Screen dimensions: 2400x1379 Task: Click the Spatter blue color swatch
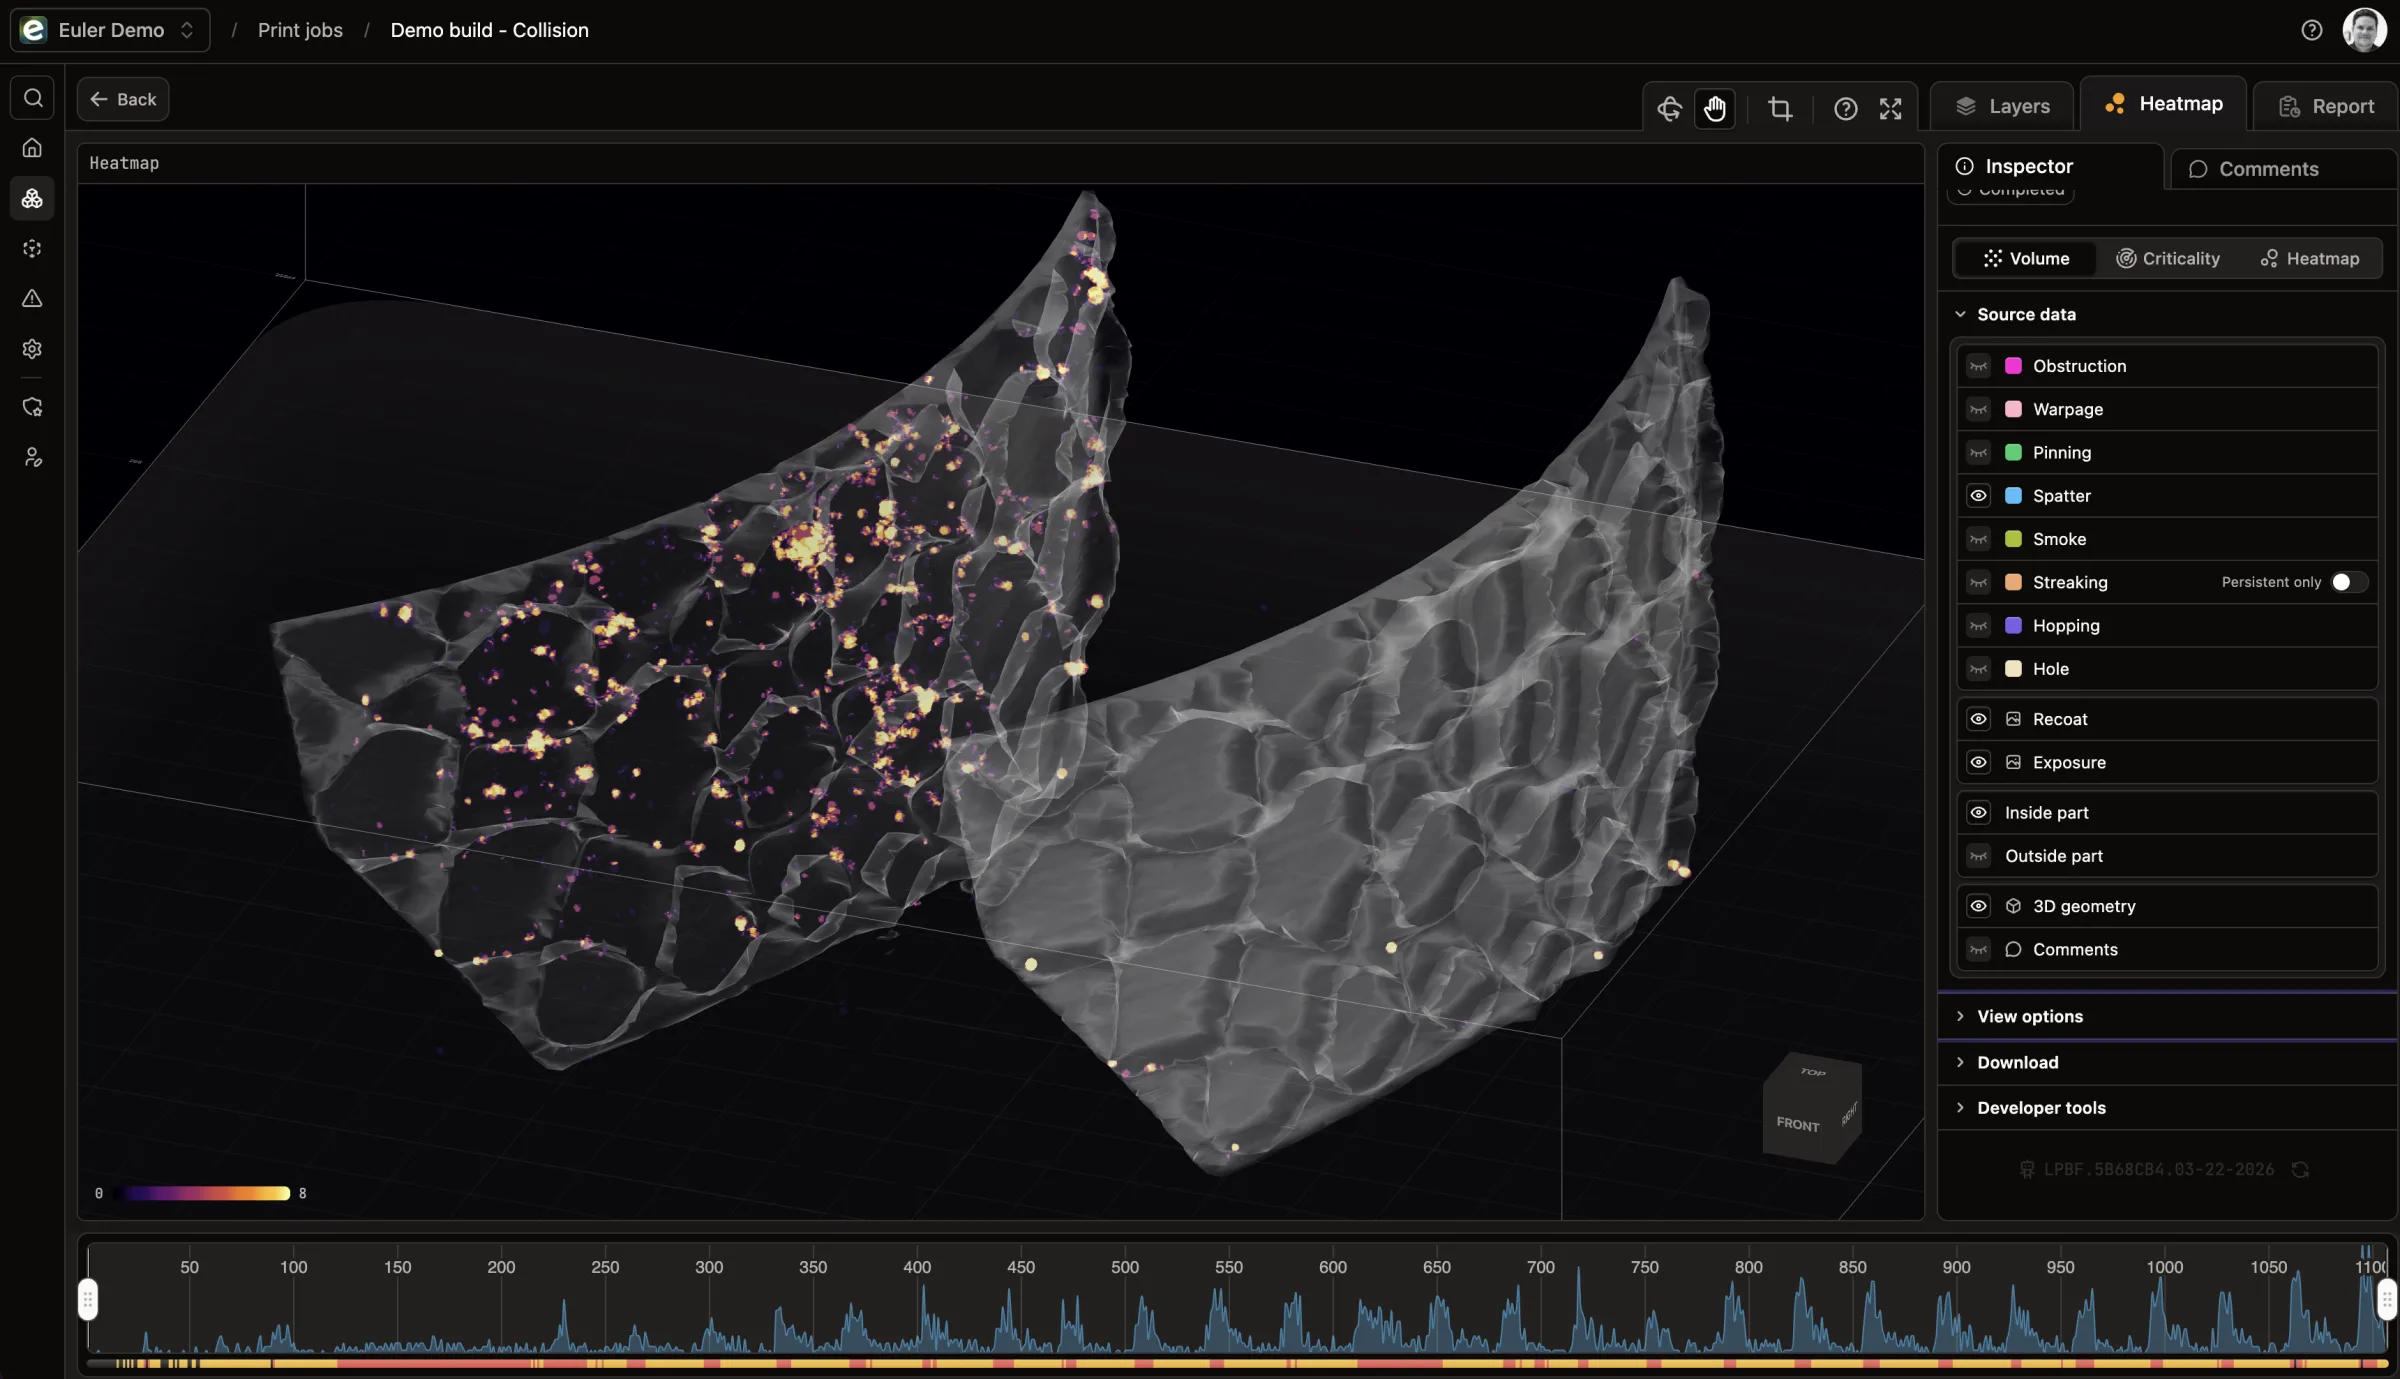click(x=2013, y=496)
